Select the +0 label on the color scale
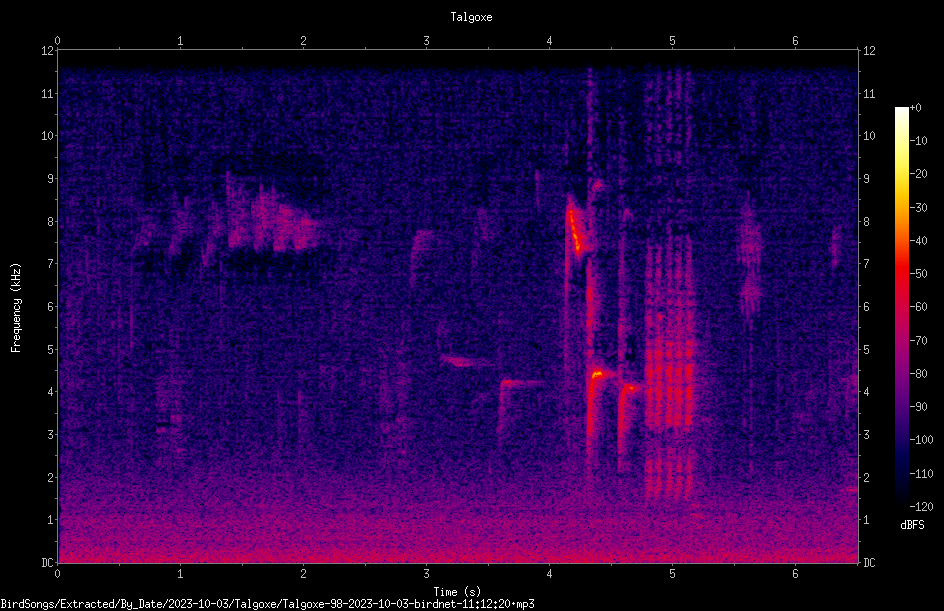The image size is (944, 611). [916, 108]
